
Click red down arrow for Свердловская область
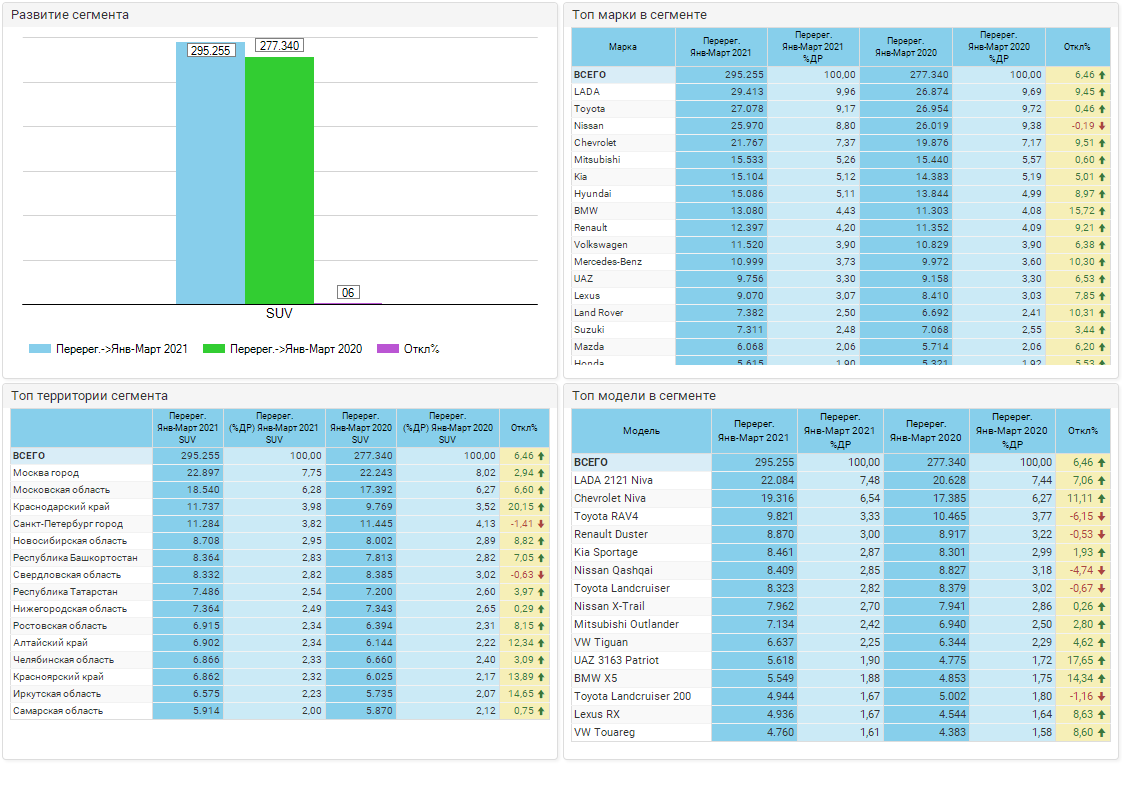pyautogui.click(x=541, y=575)
